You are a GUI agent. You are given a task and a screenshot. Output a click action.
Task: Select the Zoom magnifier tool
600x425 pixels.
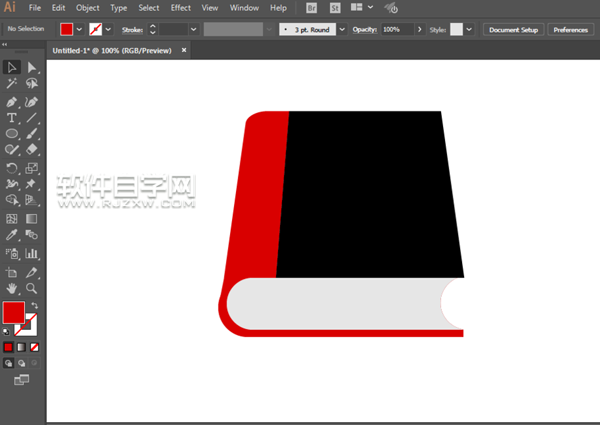(32, 288)
